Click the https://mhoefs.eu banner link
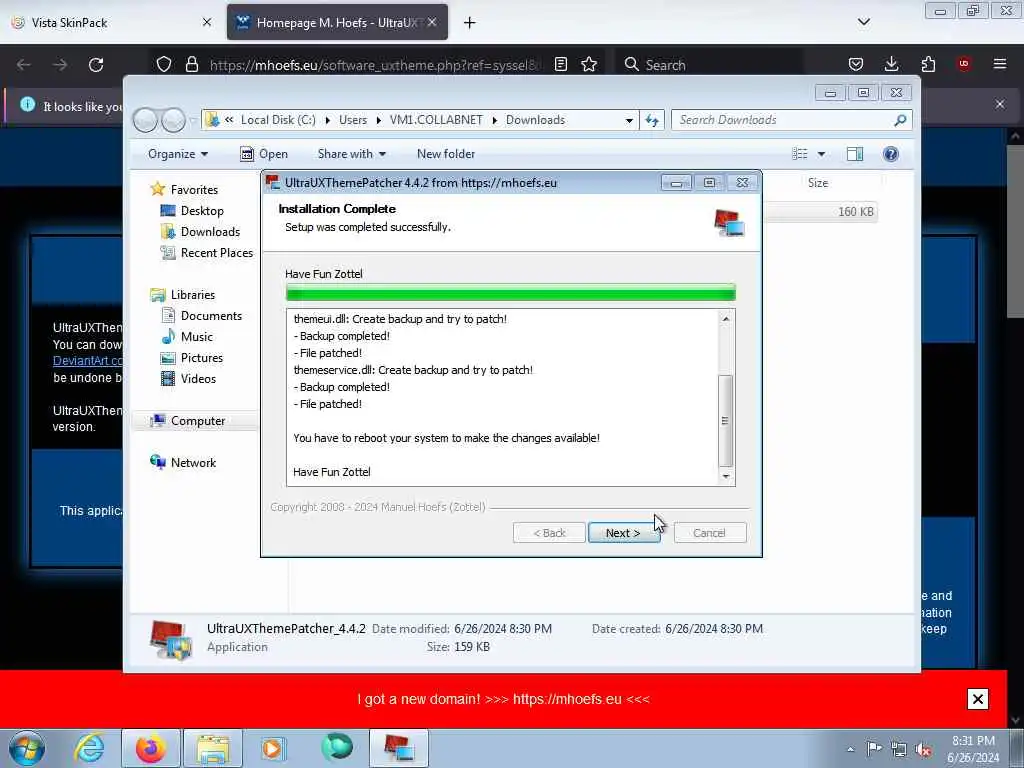 pos(567,699)
